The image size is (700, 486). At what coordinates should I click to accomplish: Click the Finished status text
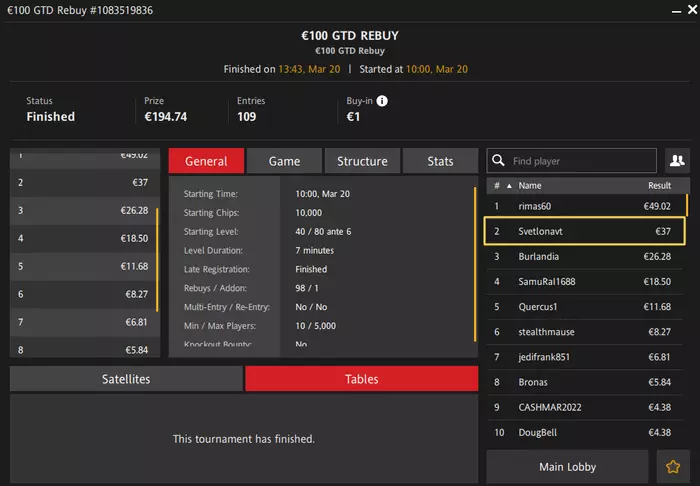[50, 117]
